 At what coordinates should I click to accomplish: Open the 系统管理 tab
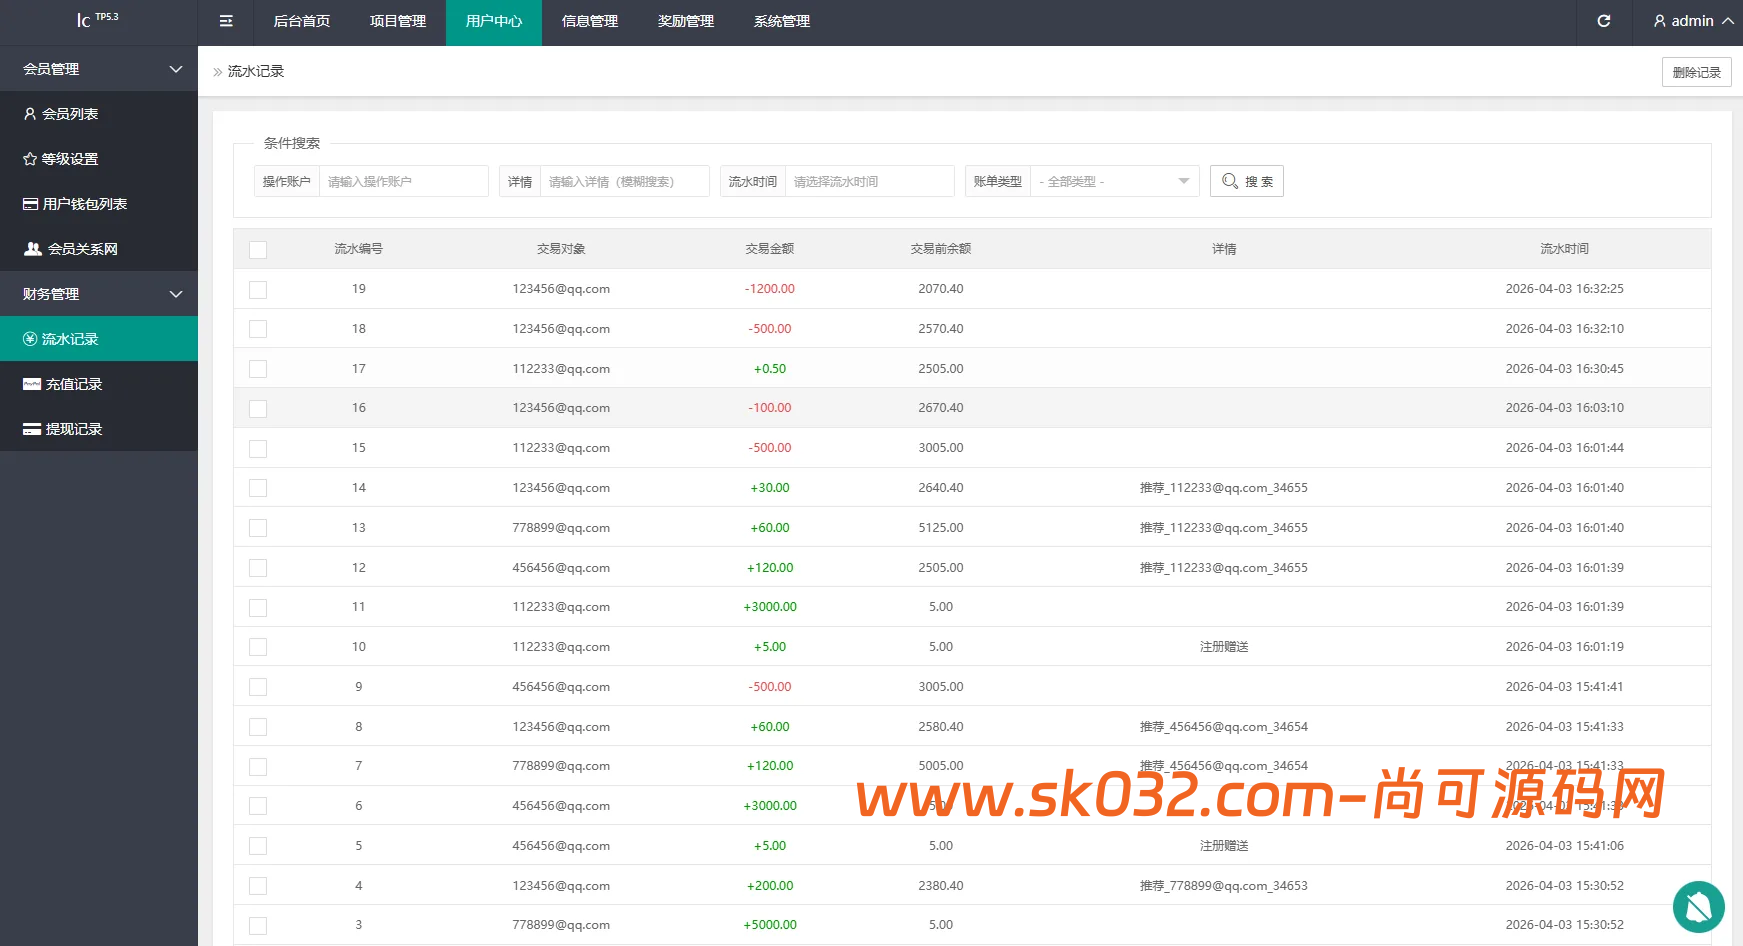pyautogui.click(x=782, y=21)
